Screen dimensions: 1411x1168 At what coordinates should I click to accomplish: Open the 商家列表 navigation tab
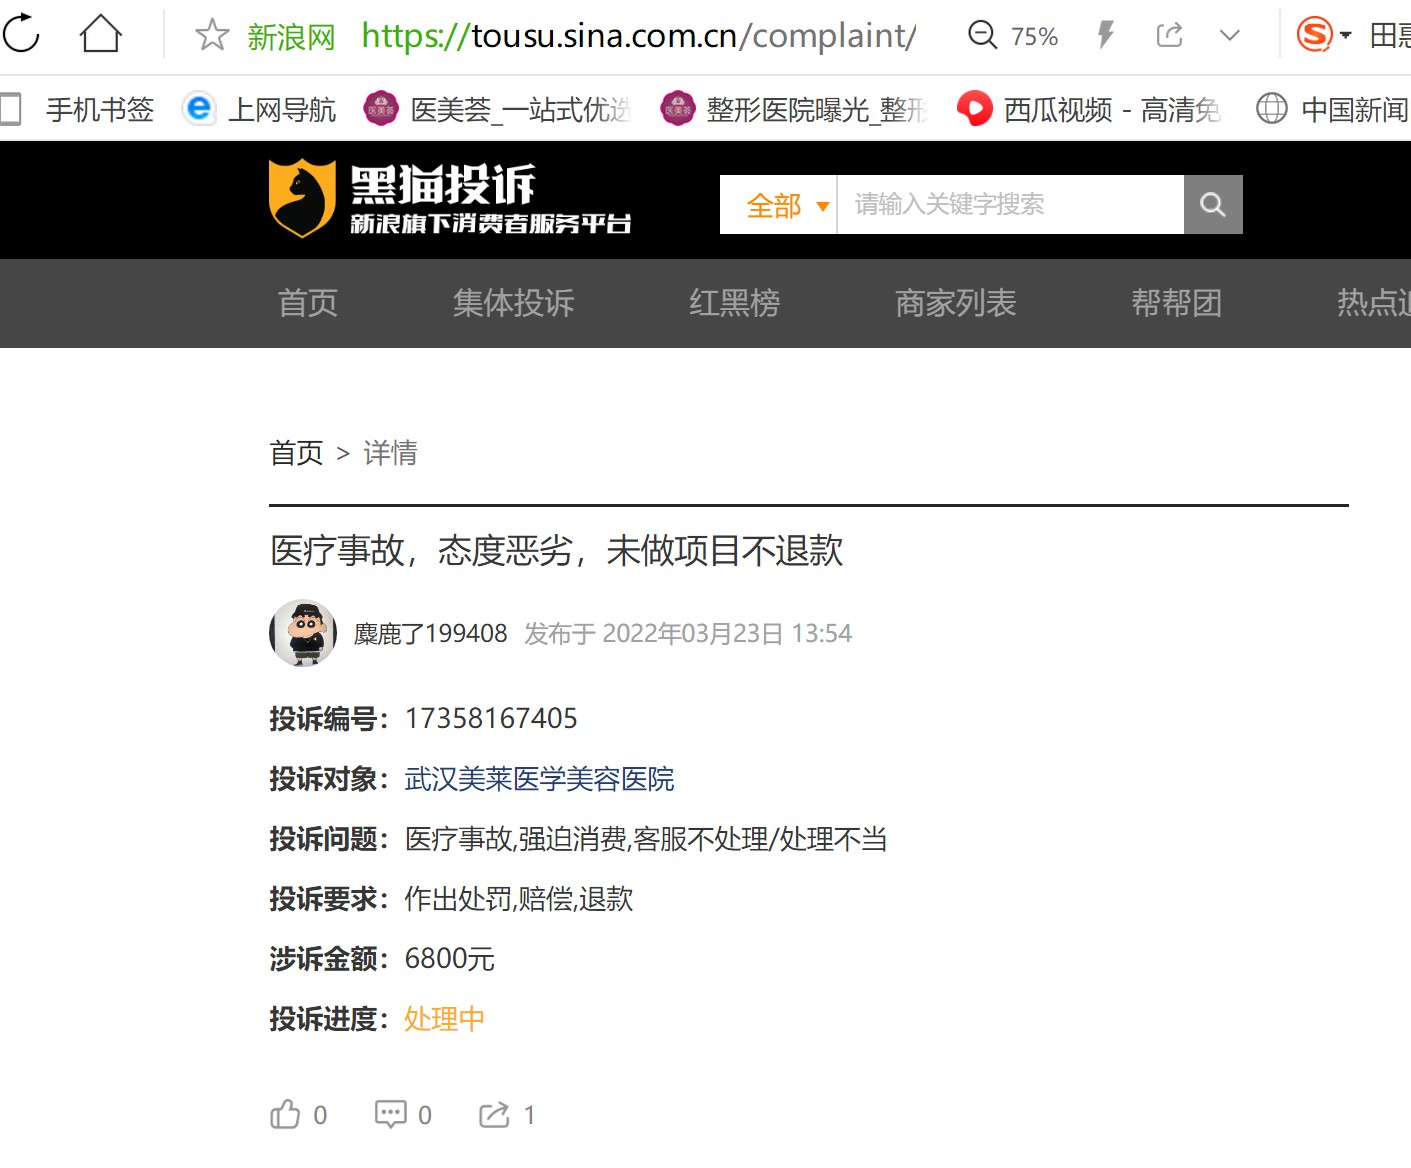tap(956, 303)
